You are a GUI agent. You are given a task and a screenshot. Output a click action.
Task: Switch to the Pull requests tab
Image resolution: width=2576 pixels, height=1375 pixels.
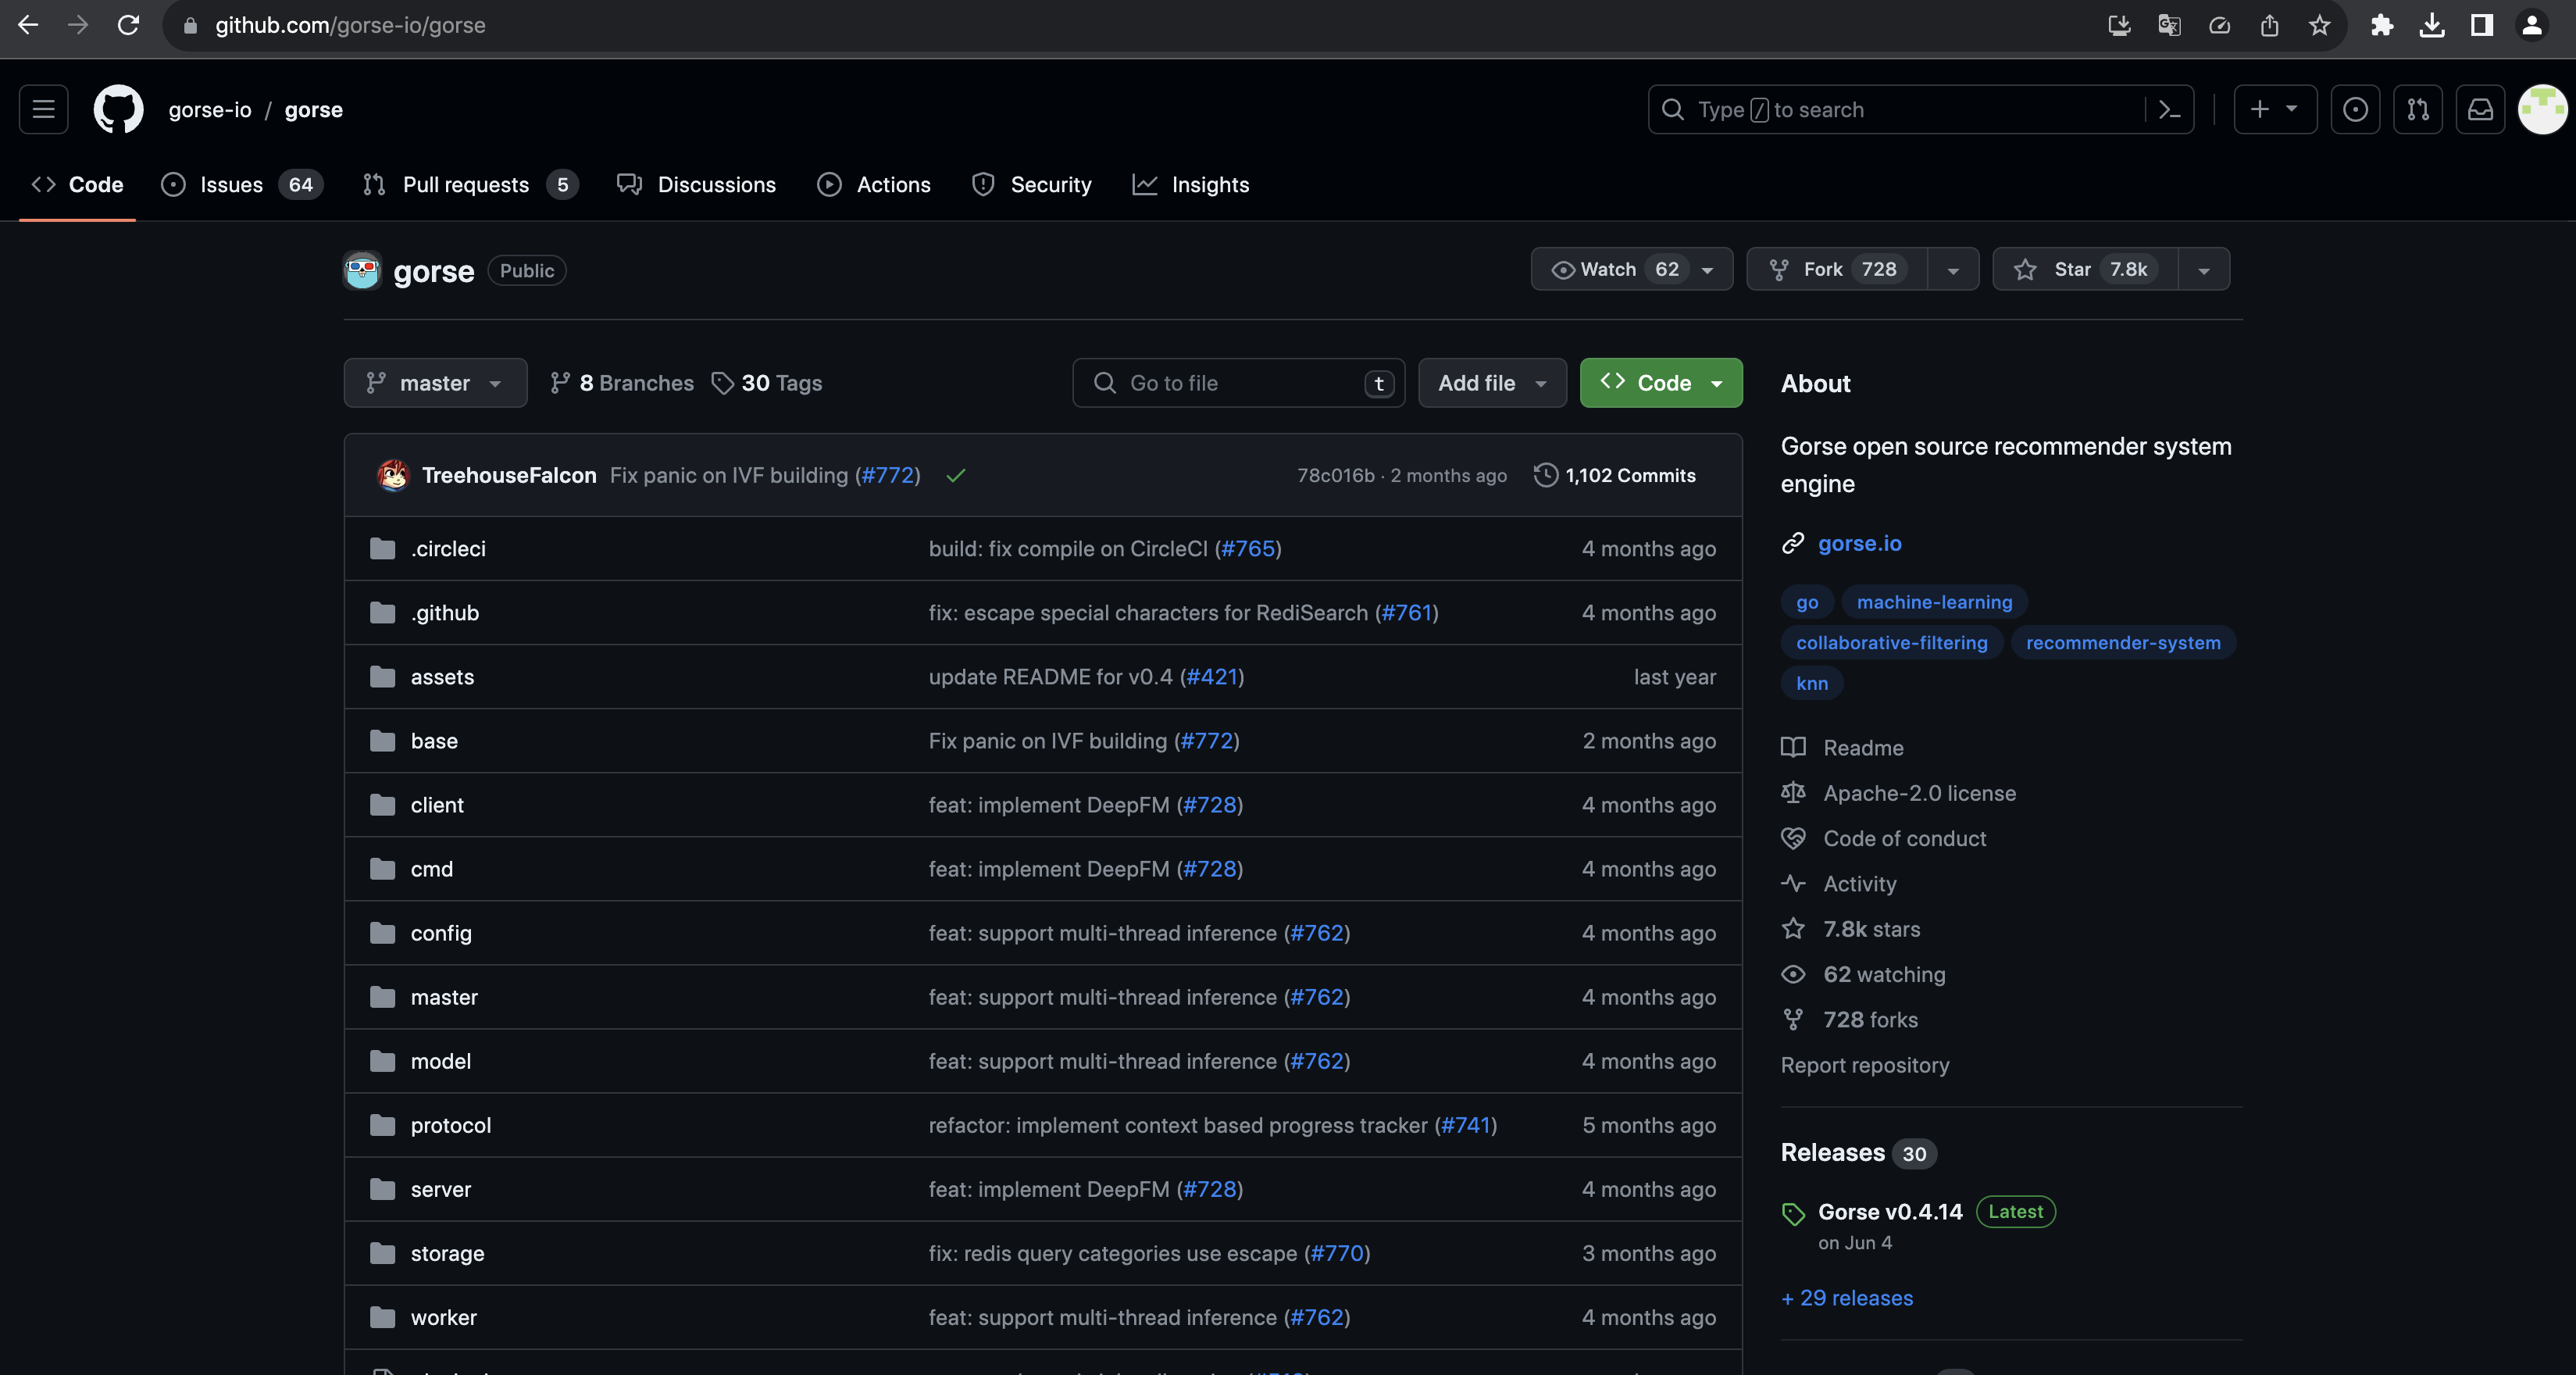coord(470,184)
